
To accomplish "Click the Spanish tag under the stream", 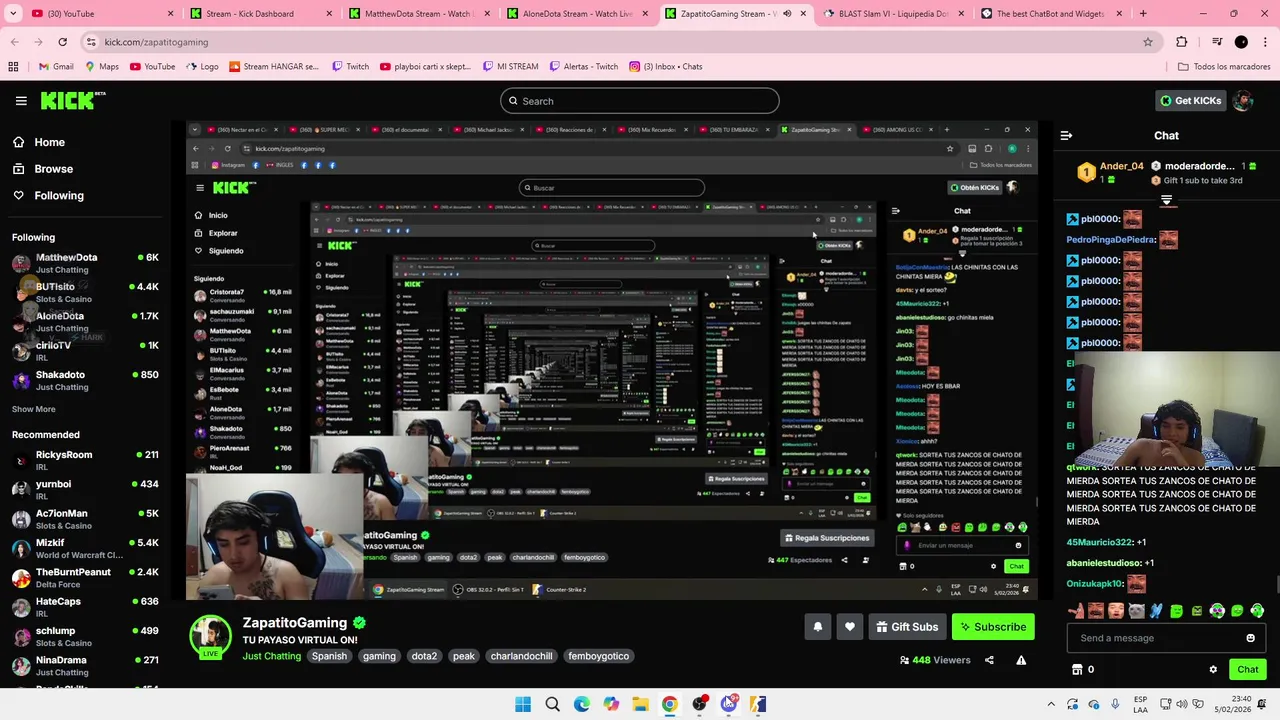I will (x=329, y=656).
